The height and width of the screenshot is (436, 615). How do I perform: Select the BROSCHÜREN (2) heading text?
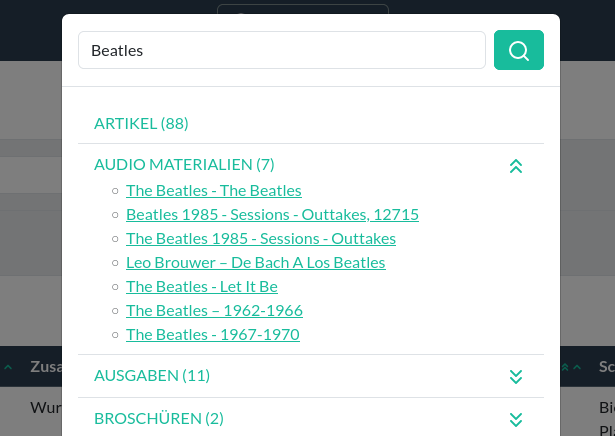[x=159, y=419]
